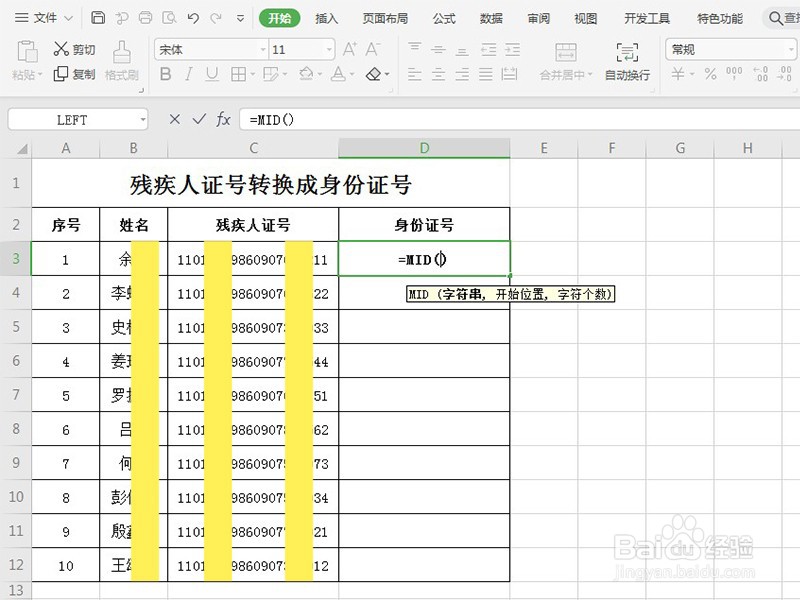Open the font name dropdown showing 宋体
This screenshot has height=600, width=800.
[x=264, y=48]
